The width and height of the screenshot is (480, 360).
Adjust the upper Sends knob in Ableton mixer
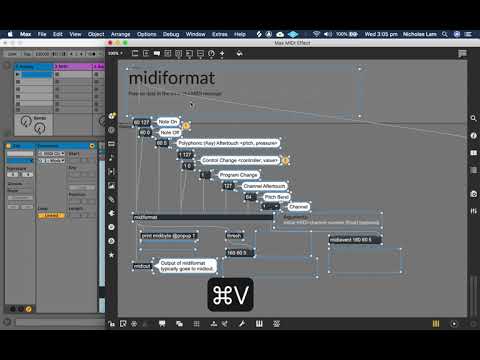pyautogui.click(x=25, y=121)
